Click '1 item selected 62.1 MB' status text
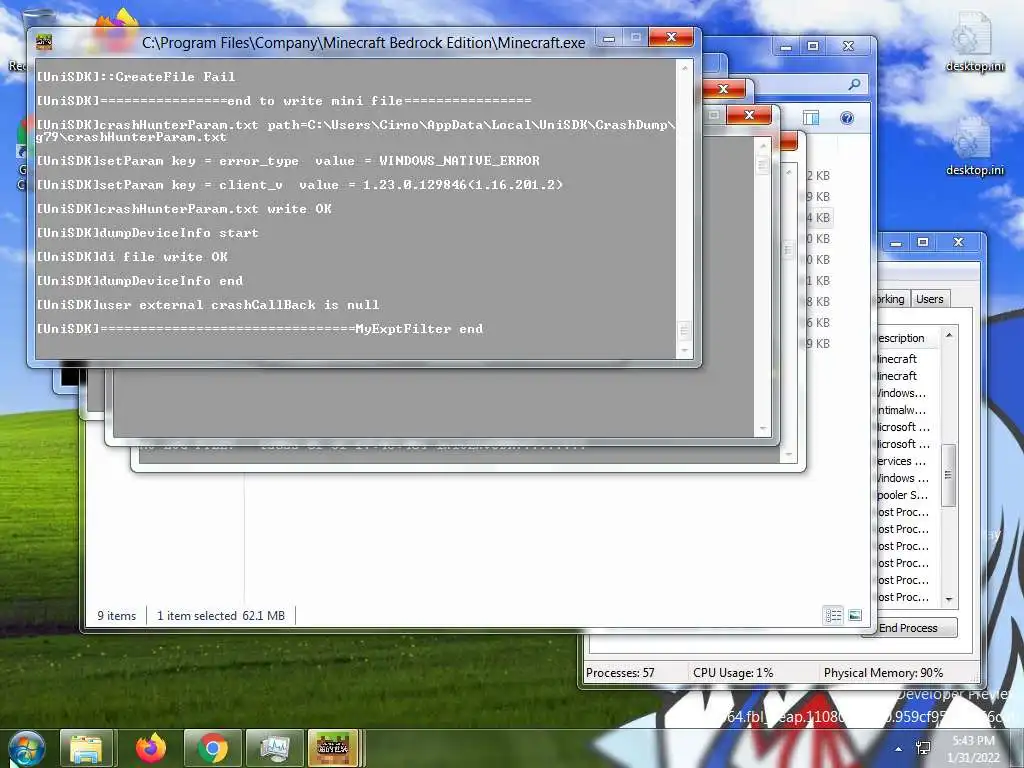 click(x=221, y=616)
